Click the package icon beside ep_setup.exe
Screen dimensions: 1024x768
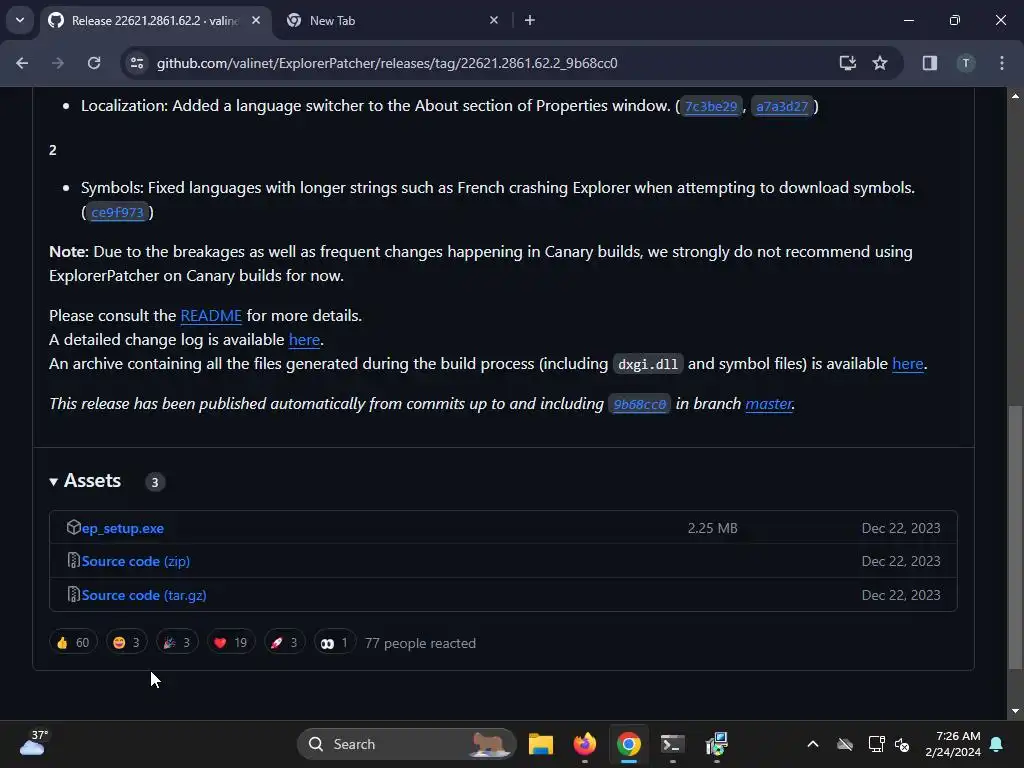click(73, 527)
